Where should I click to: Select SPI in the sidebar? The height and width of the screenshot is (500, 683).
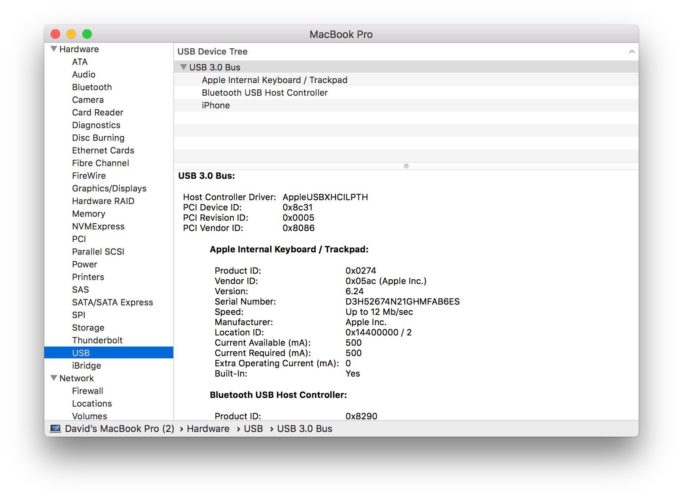78,314
